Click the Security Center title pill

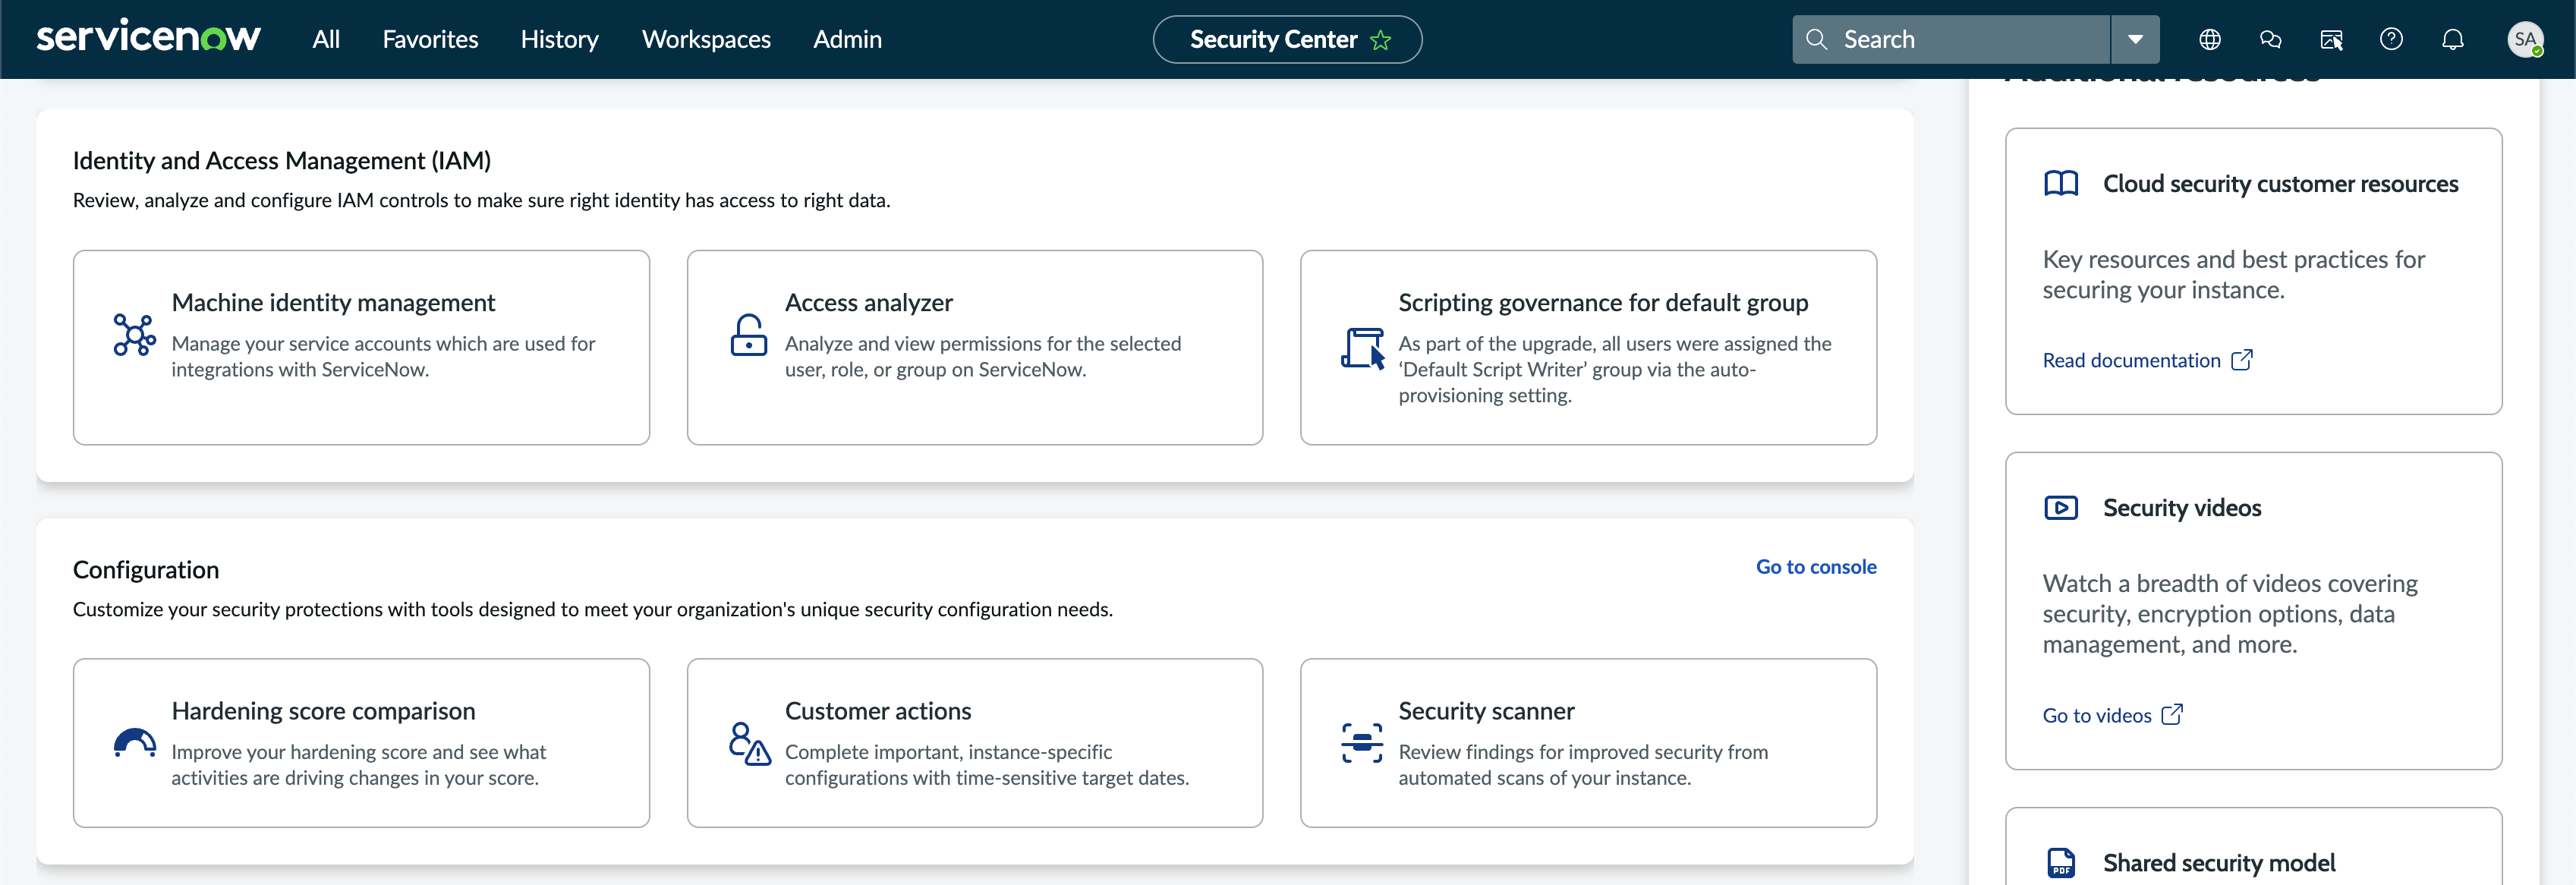tap(1287, 39)
